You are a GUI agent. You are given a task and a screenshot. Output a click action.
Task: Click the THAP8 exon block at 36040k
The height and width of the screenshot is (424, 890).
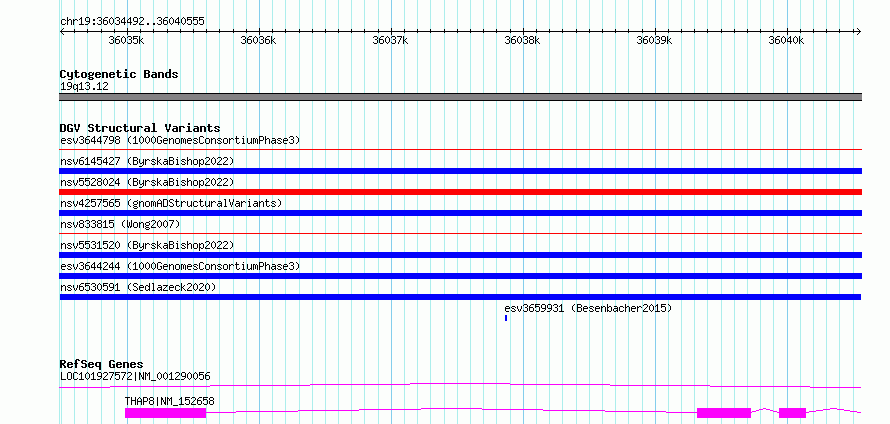pyautogui.click(x=792, y=413)
